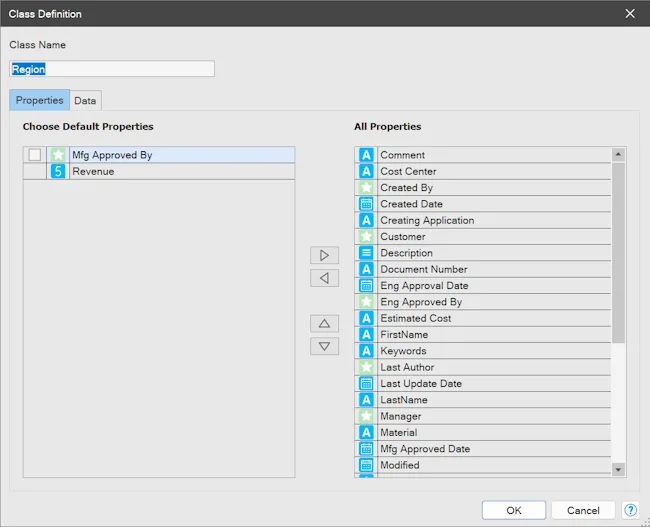Select the LastName property

(x=483, y=400)
